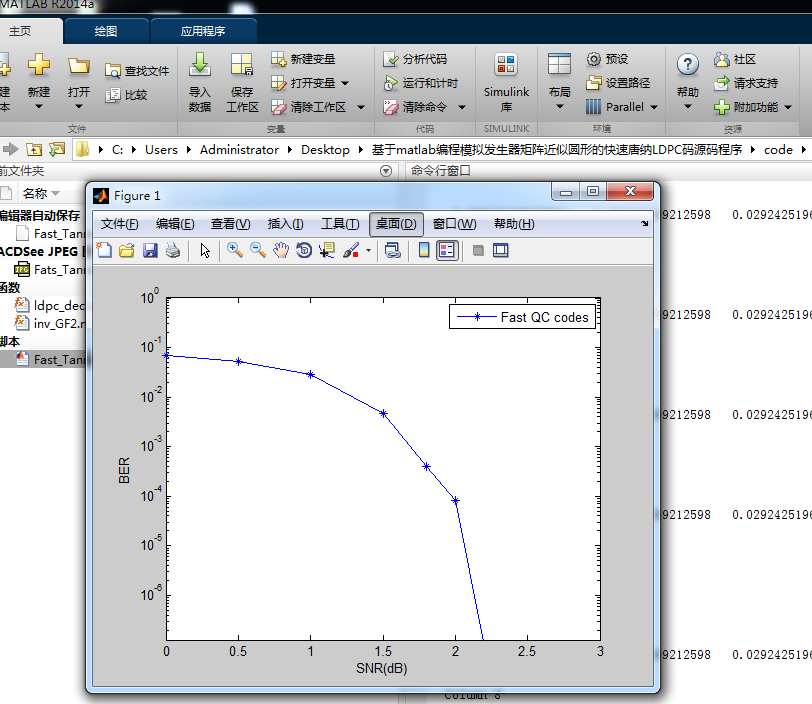Select the 主页 ribbon tab

pos(20,31)
